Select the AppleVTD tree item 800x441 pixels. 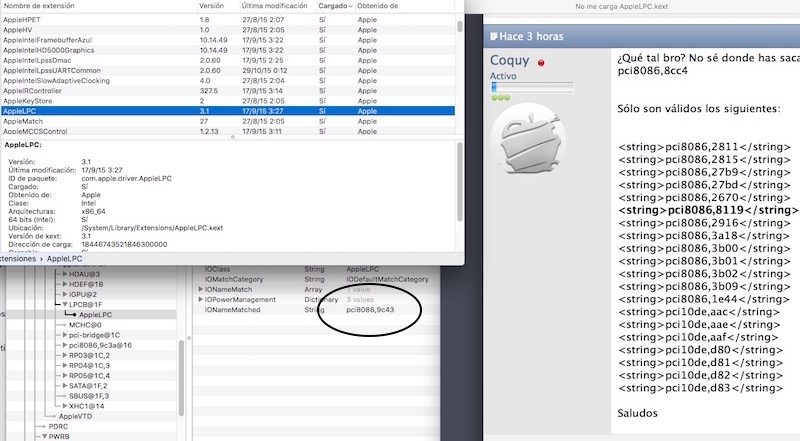coord(76,416)
